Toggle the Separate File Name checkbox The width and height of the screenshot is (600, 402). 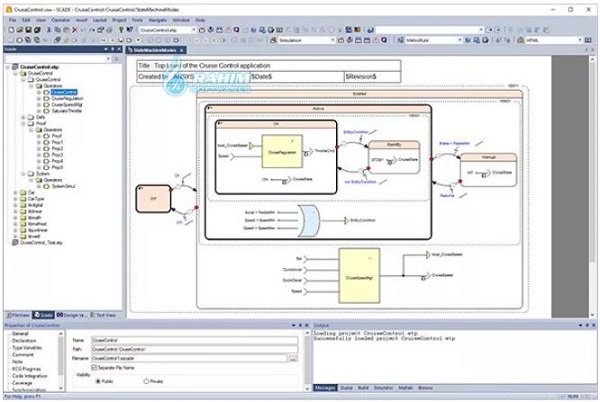[94, 368]
